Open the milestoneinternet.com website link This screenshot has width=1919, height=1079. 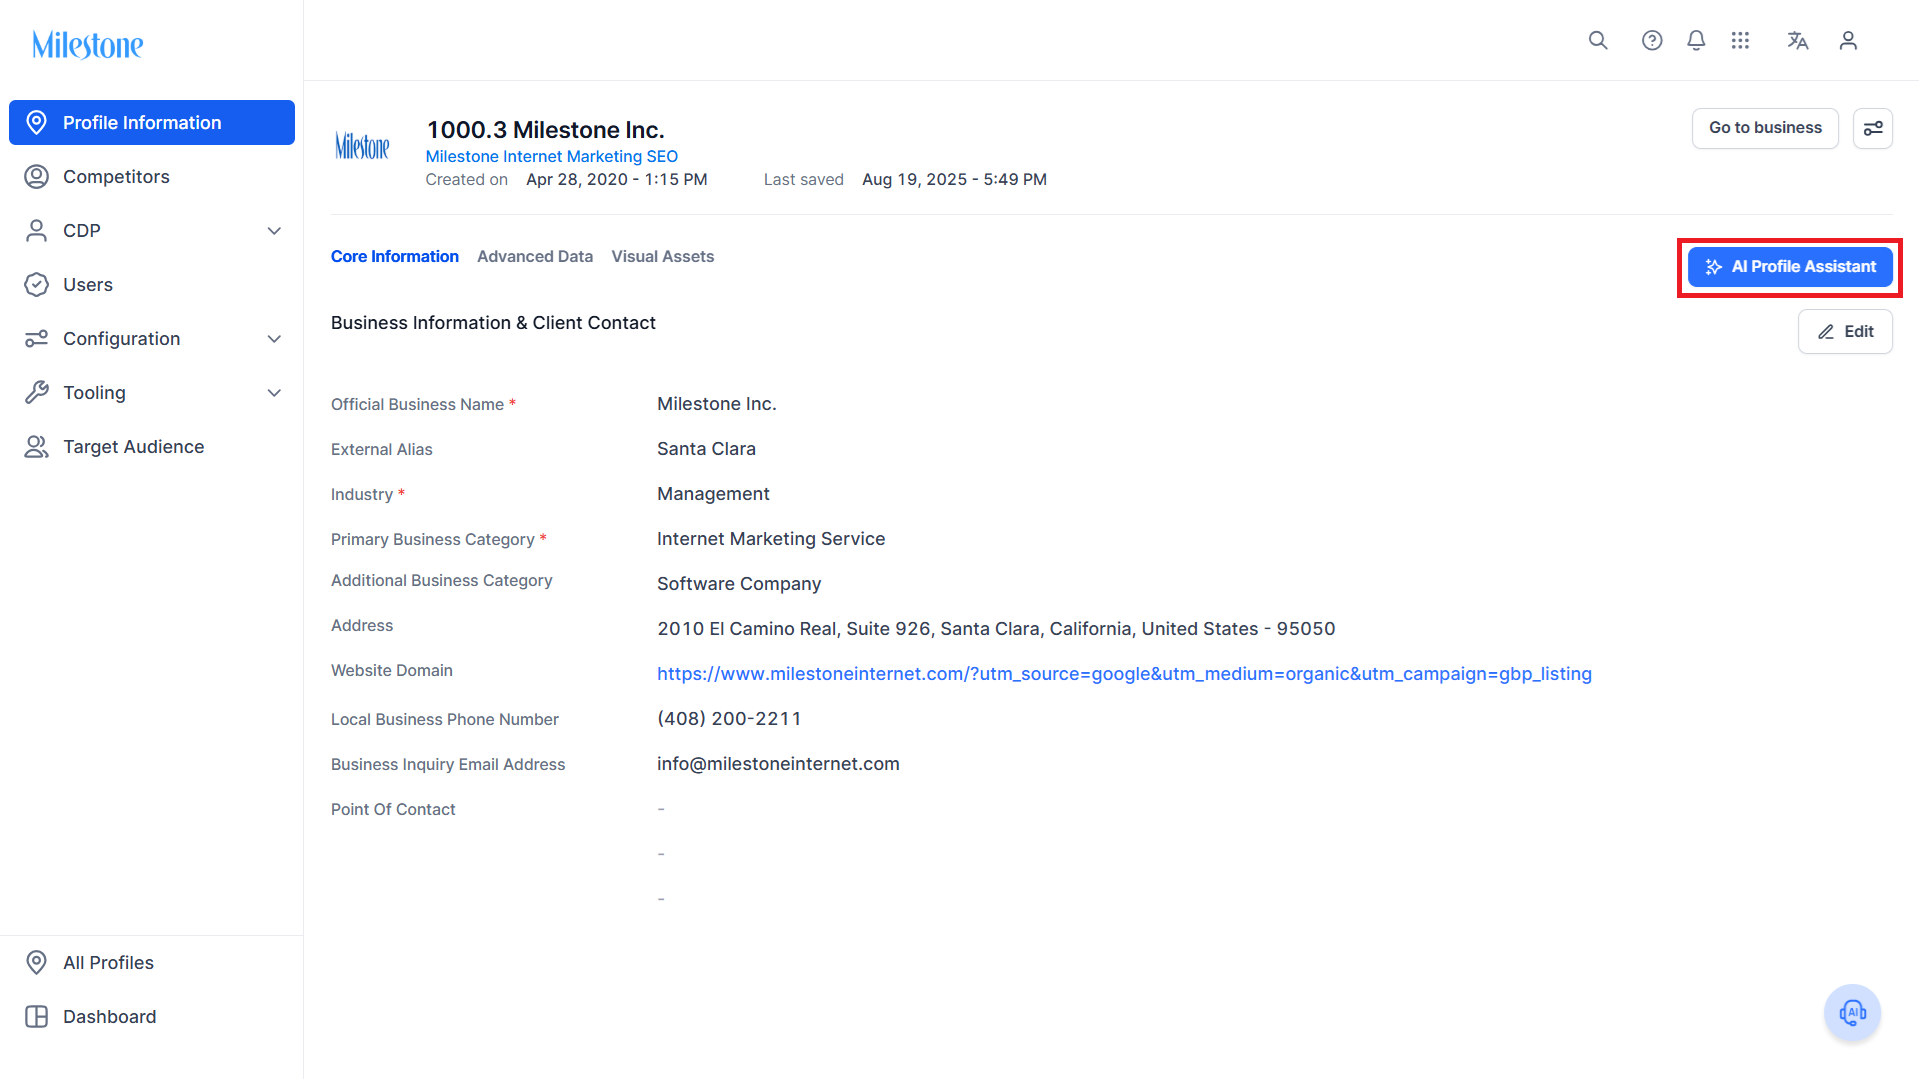(x=1124, y=674)
